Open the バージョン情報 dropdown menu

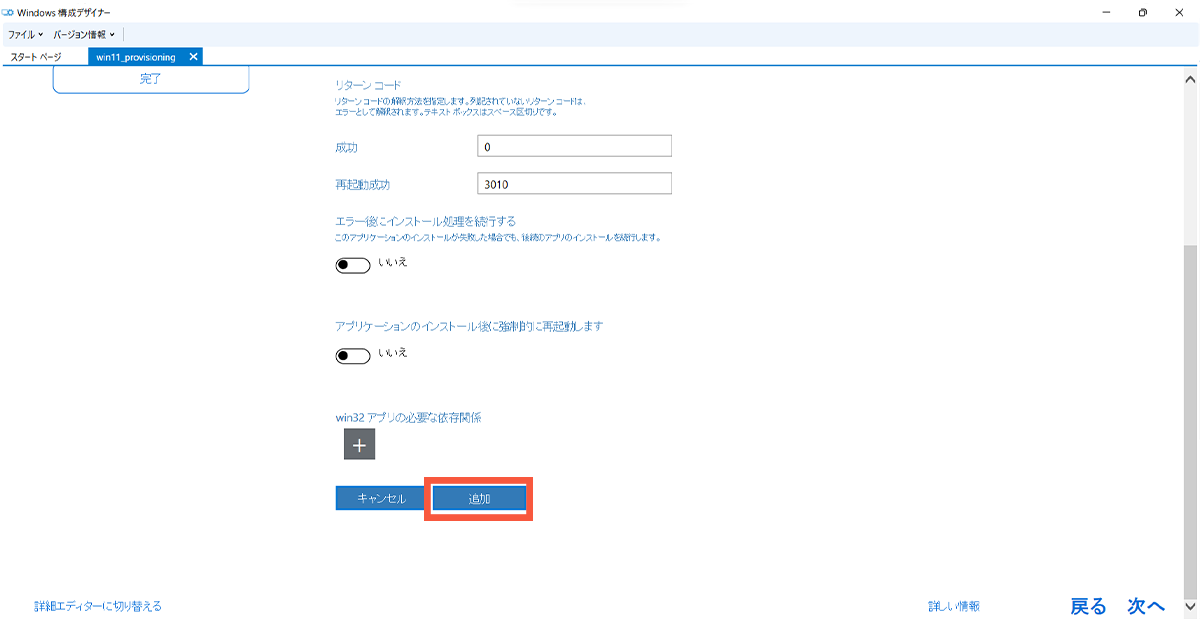[x=82, y=33]
